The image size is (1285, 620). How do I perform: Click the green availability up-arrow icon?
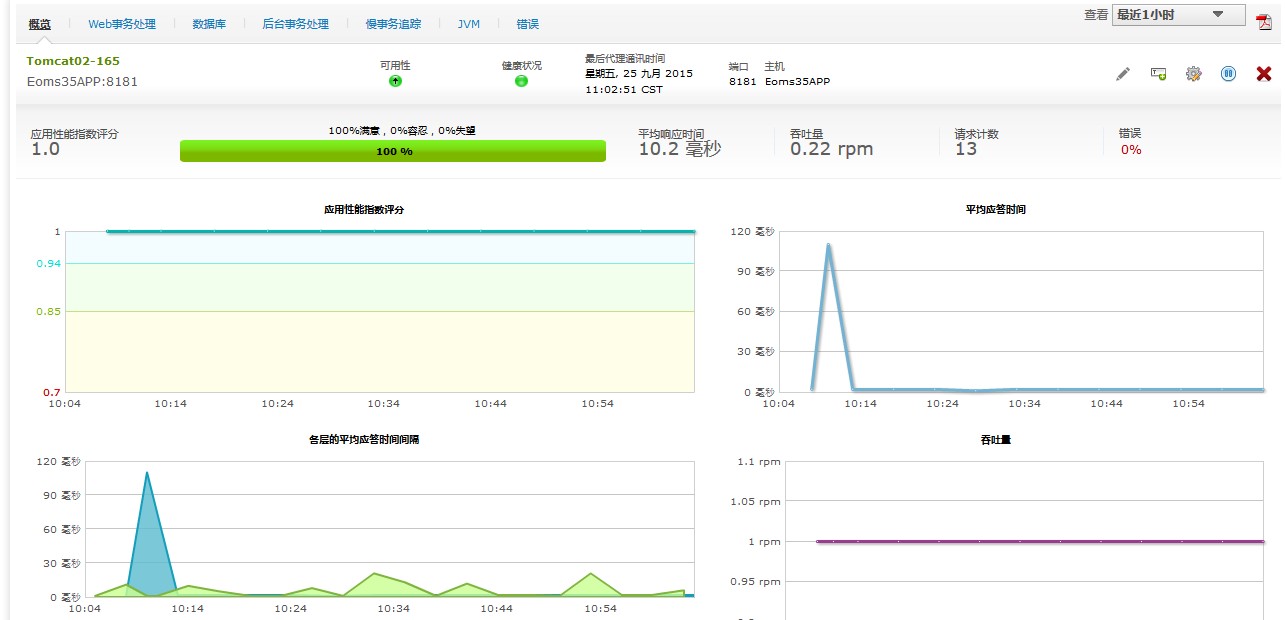395,81
